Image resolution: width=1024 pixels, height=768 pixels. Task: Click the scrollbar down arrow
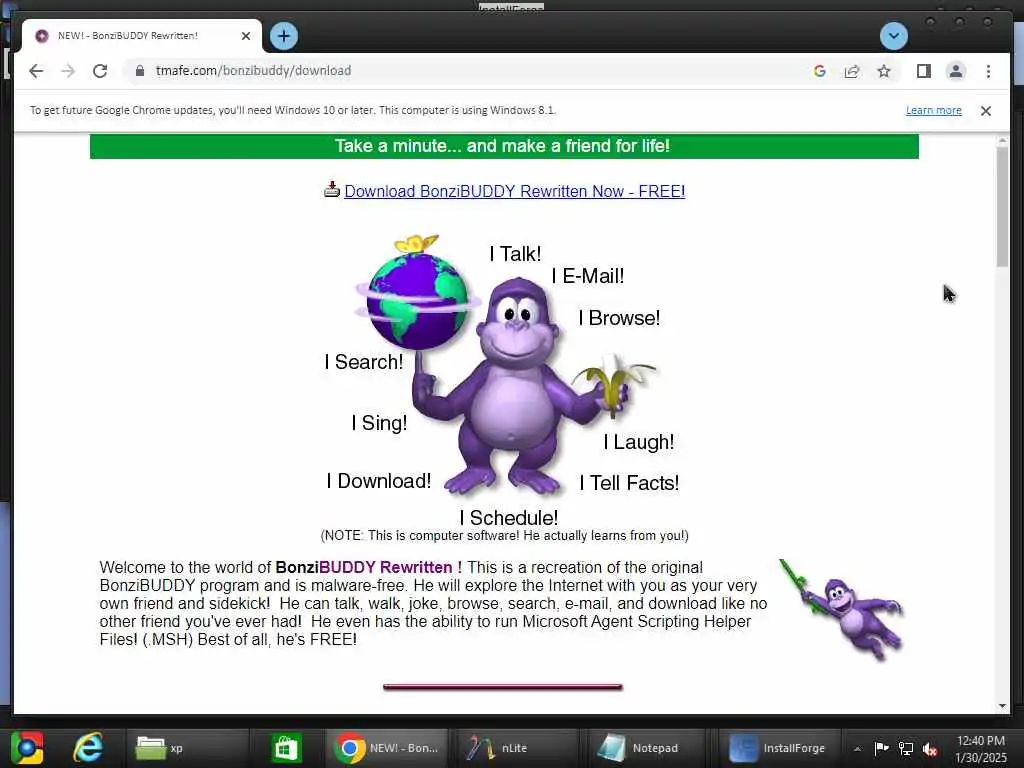pyautogui.click(x=1002, y=706)
